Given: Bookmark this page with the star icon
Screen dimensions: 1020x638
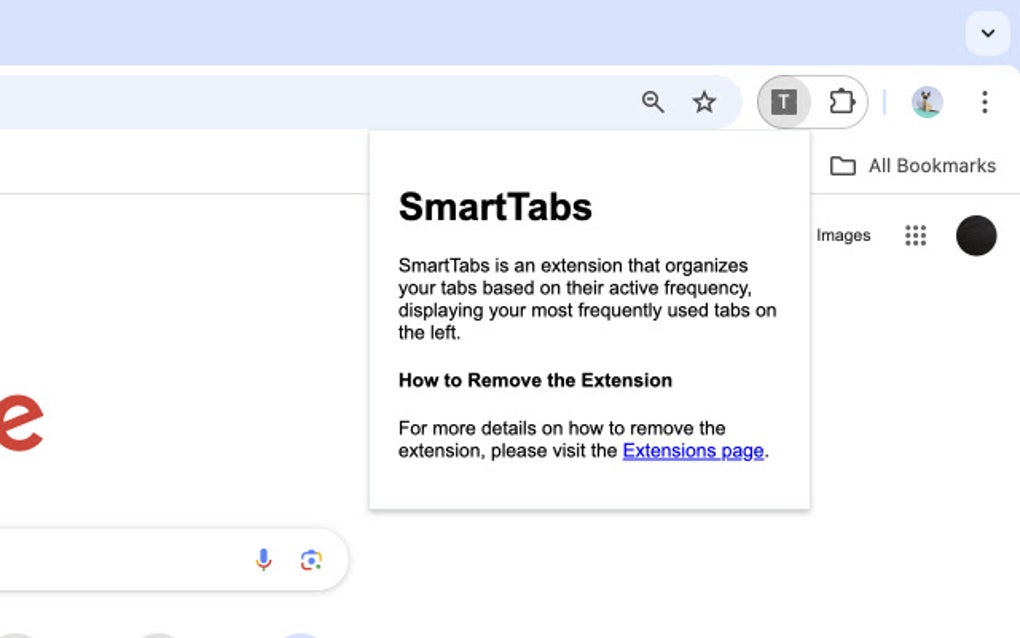Looking at the screenshot, I should [705, 101].
